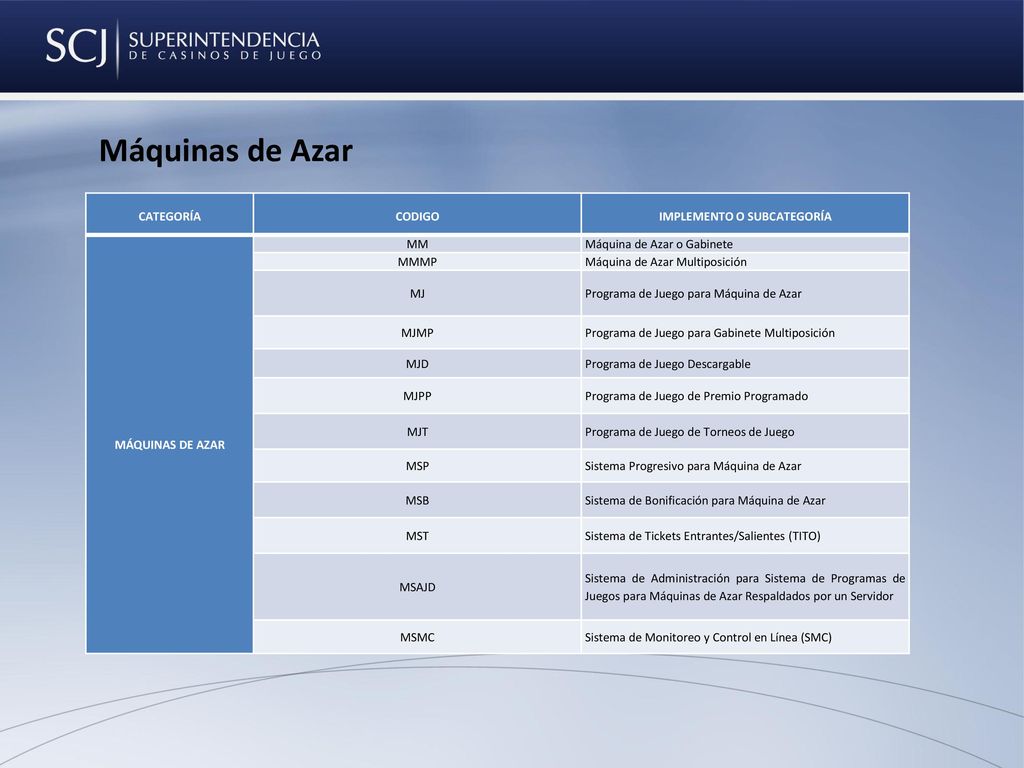Select 'Sistema Progresivo para Máquina de Azar'
The width and height of the screenshot is (1024, 768).
(x=693, y=466)
